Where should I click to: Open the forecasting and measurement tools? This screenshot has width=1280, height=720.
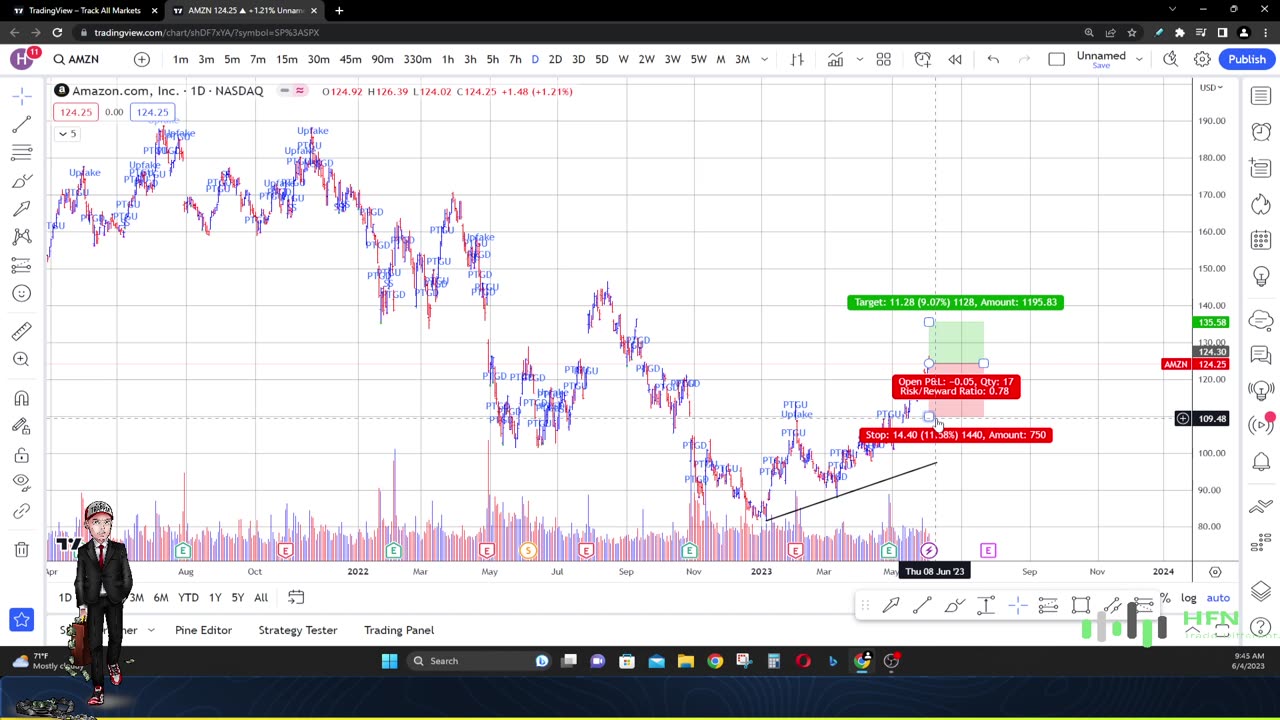[21, 265]
